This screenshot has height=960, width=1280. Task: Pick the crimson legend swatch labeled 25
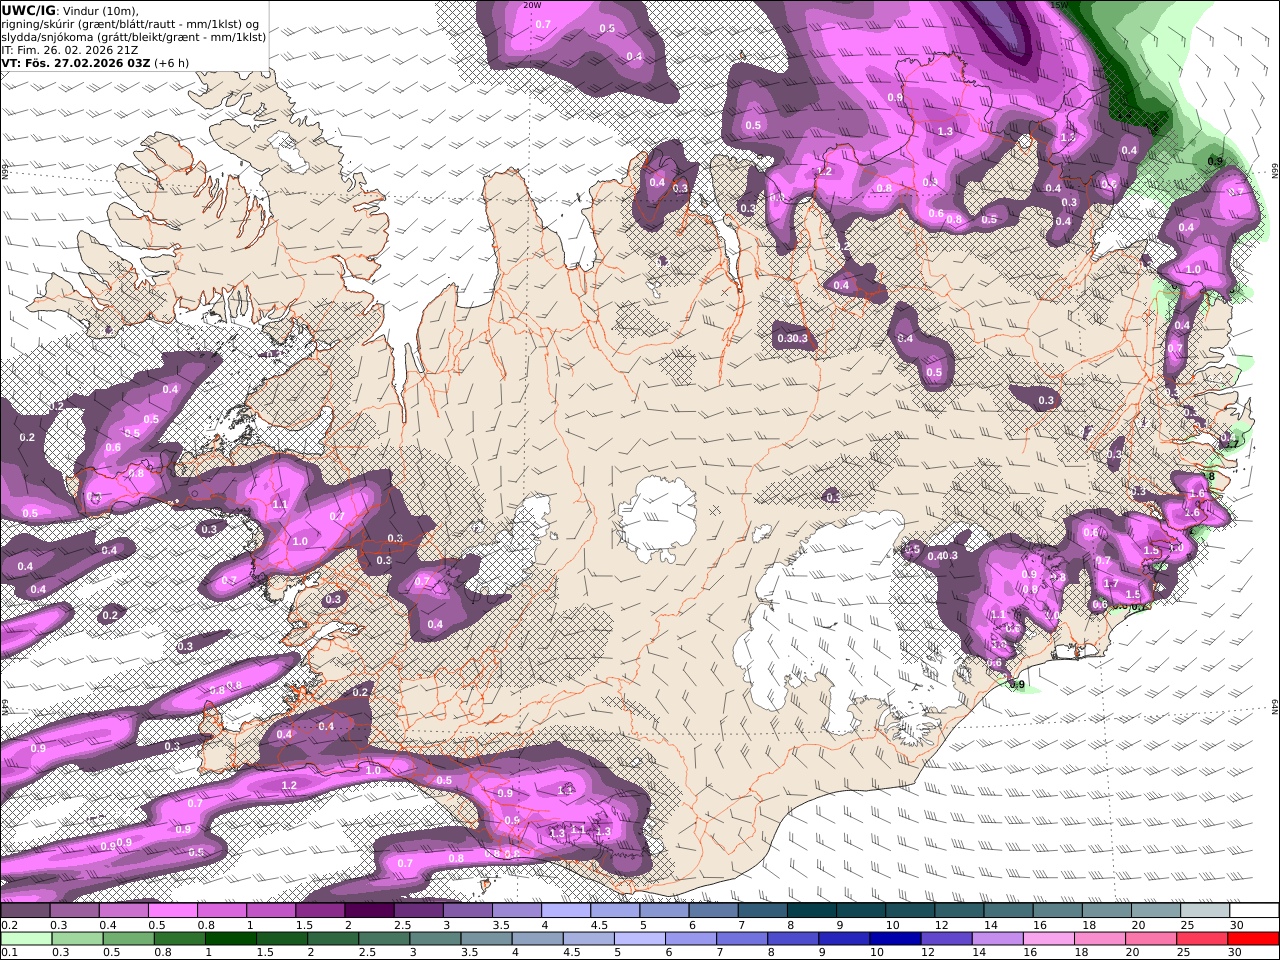pyautogui.click(x=1202, y=939)
